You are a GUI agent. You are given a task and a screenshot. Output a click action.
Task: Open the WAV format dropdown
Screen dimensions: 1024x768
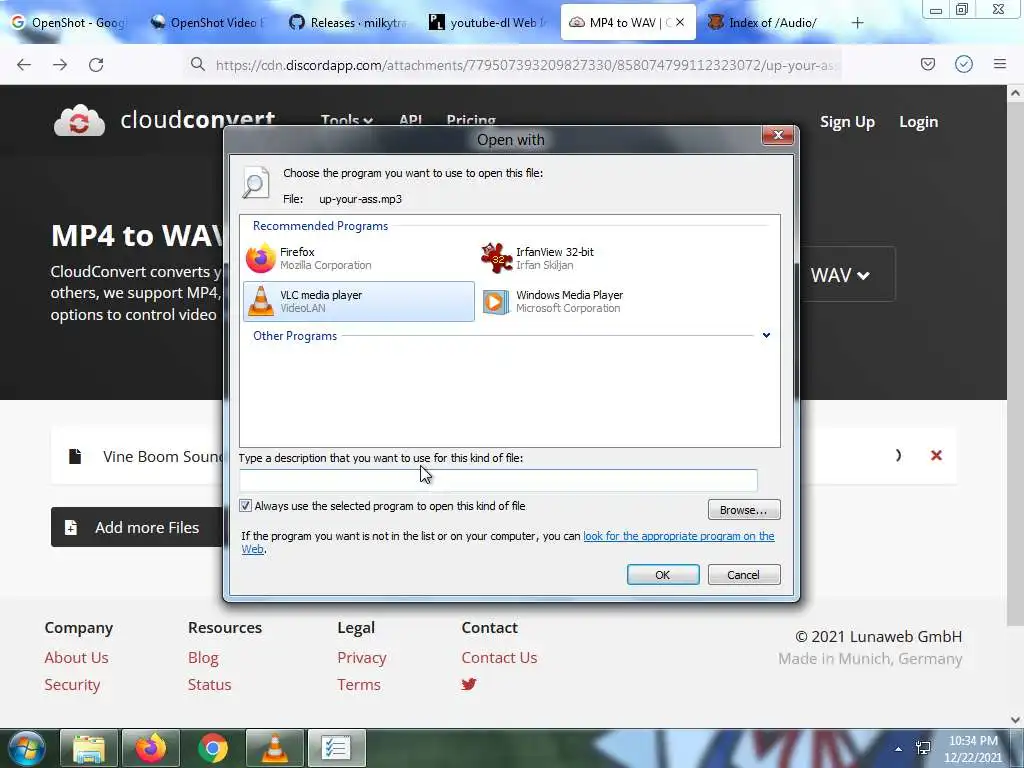point(840,274)
